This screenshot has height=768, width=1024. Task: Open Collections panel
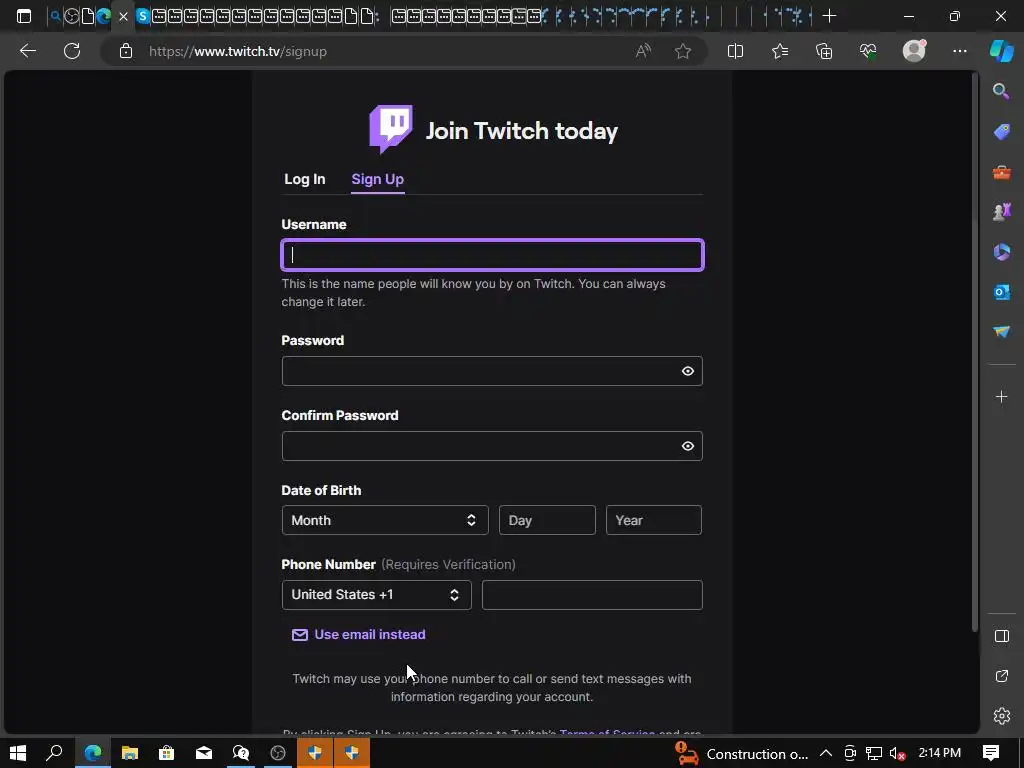pyautogui.click(x=824, y=51)
